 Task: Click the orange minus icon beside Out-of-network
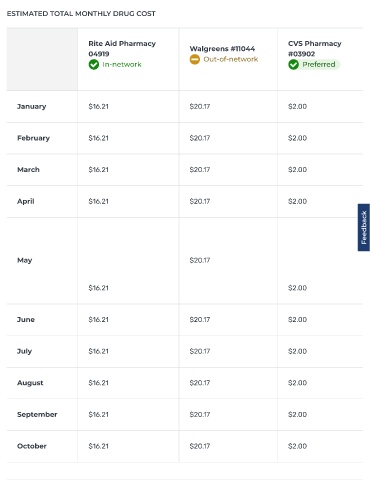coord(195,59)
